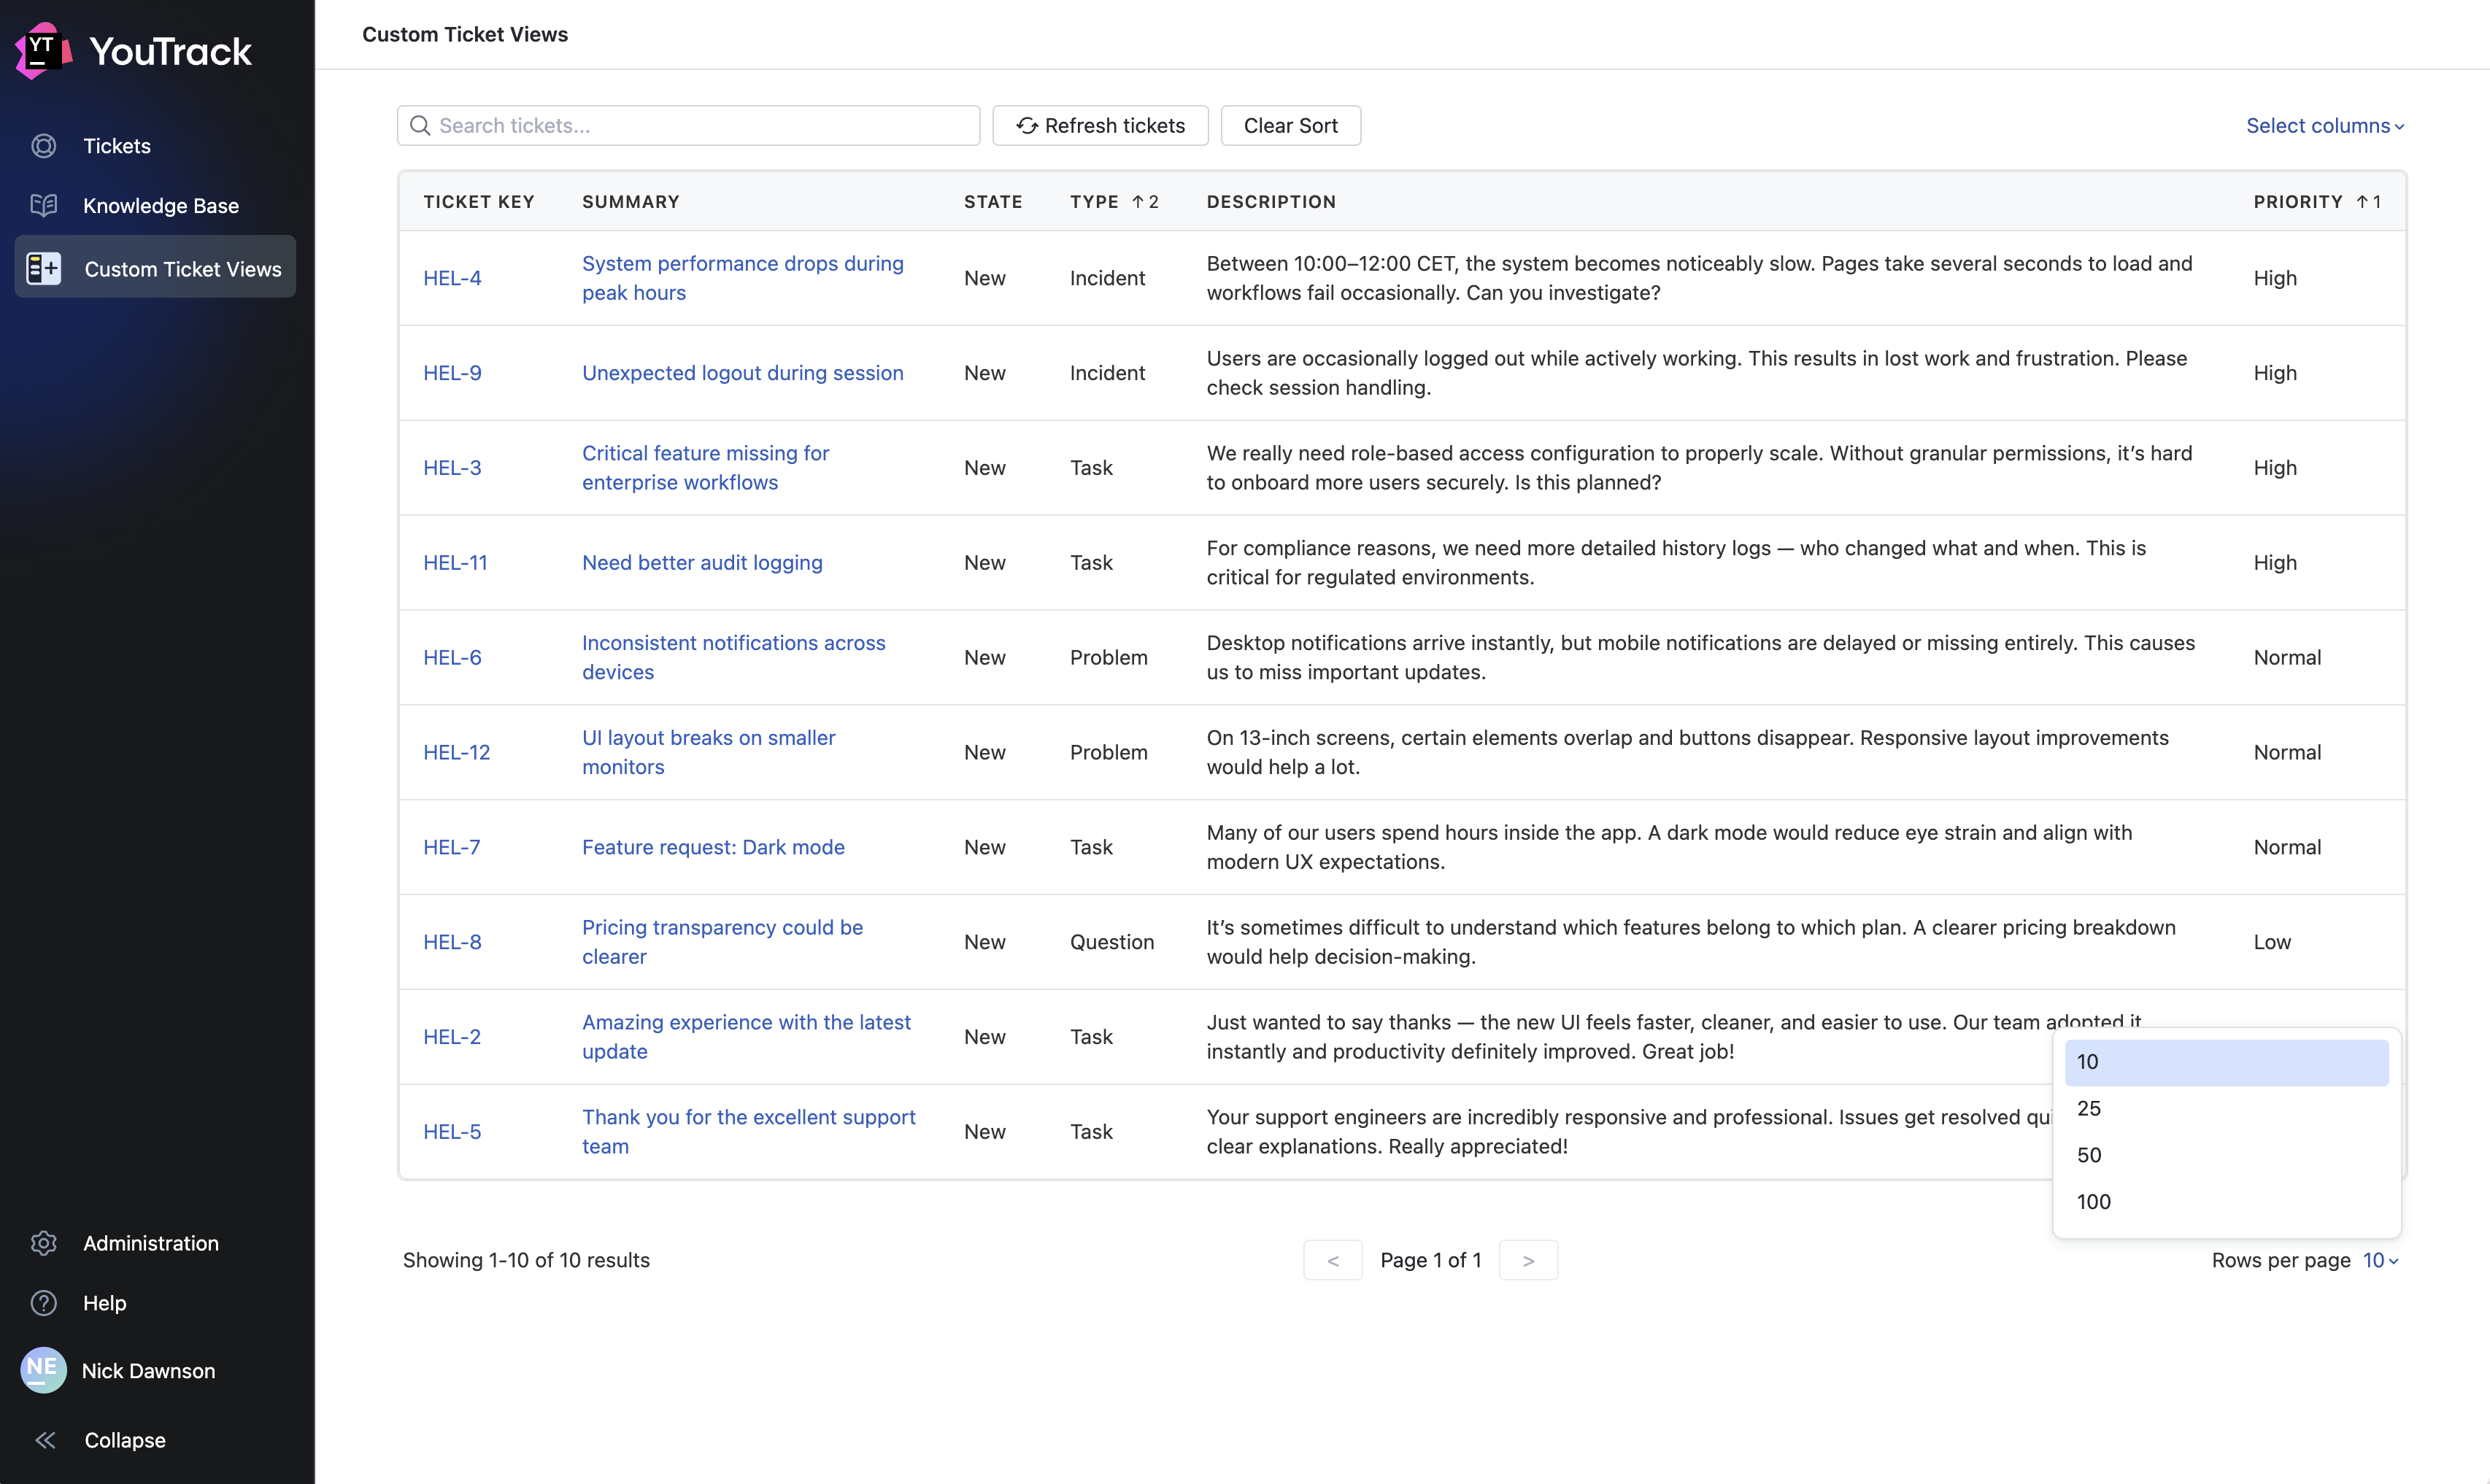Open 'Need better audit logging' summary
The image size is (2490, 1484).
pos(702,563)
